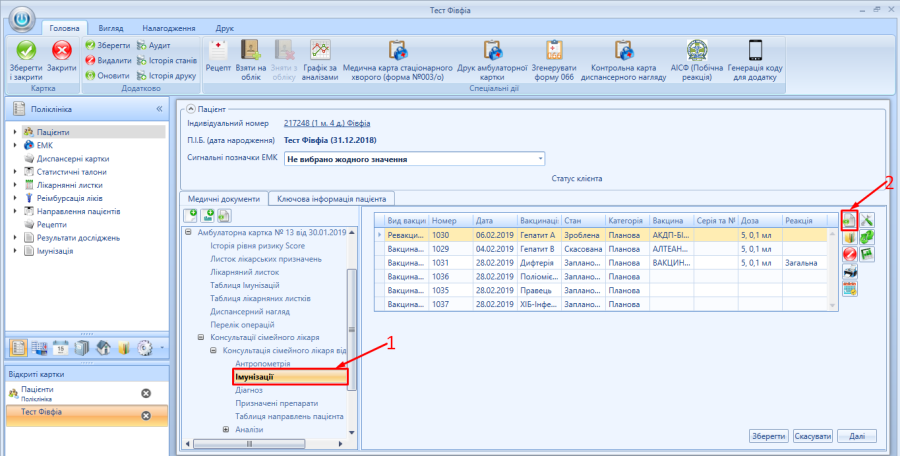Click Генерація коду для додатку phone icon

tap(755, 51)
